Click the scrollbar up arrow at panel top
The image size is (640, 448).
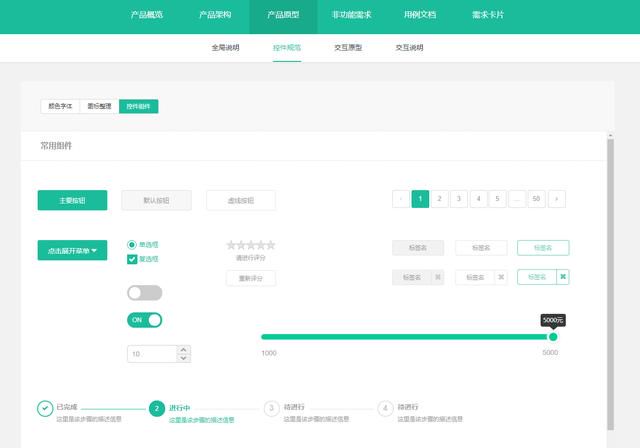point(611,135)
